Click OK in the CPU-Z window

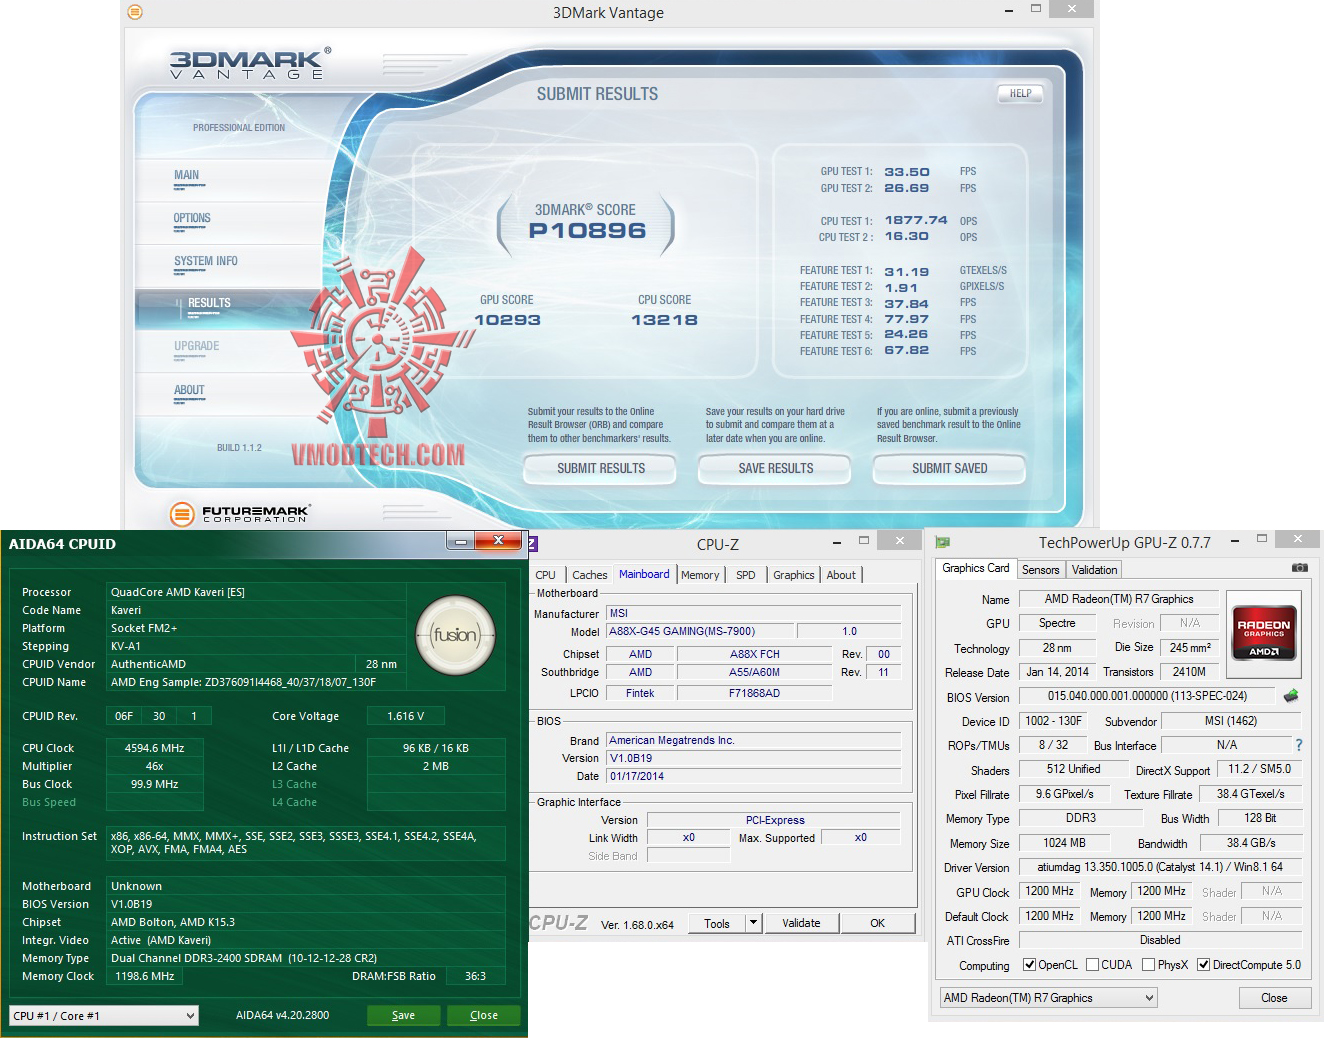(877, 923)
